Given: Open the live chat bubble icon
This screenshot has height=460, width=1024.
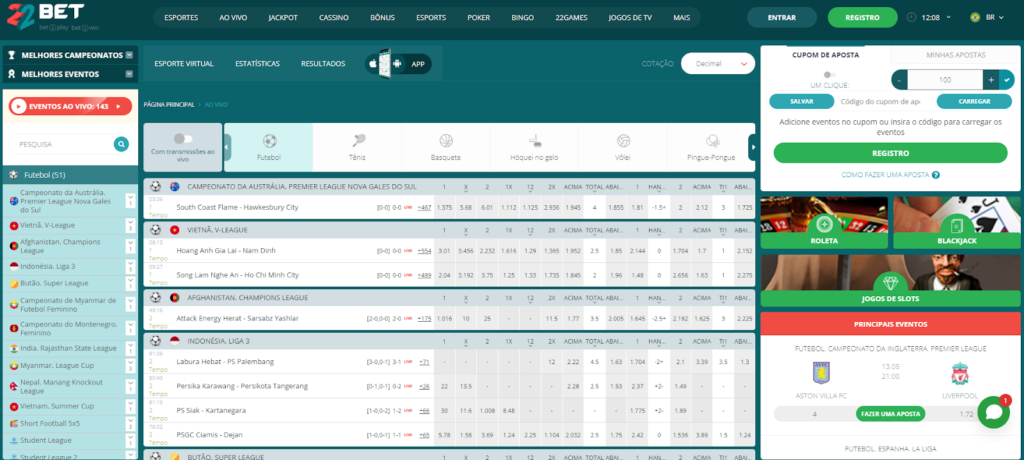Looking at the screenshot, I should pos(992,411).
